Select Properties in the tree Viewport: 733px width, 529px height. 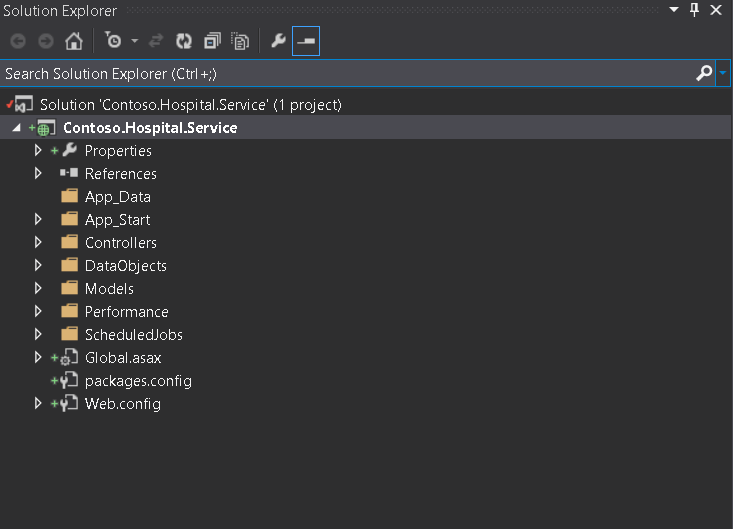[118, 151]
